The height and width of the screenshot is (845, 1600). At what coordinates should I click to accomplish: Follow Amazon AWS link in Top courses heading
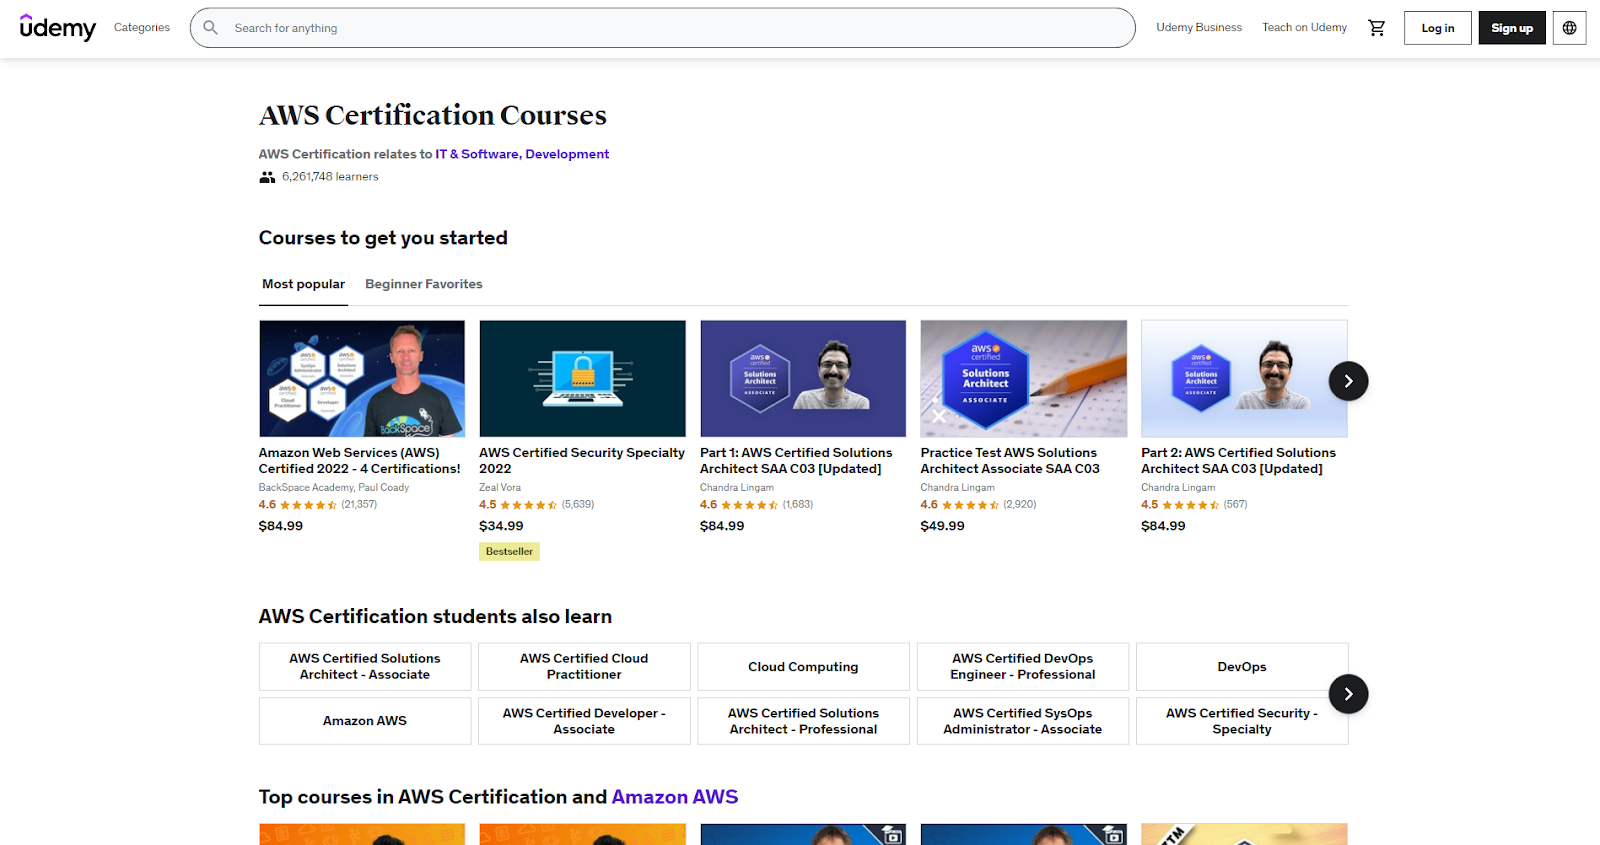point(675,797)
